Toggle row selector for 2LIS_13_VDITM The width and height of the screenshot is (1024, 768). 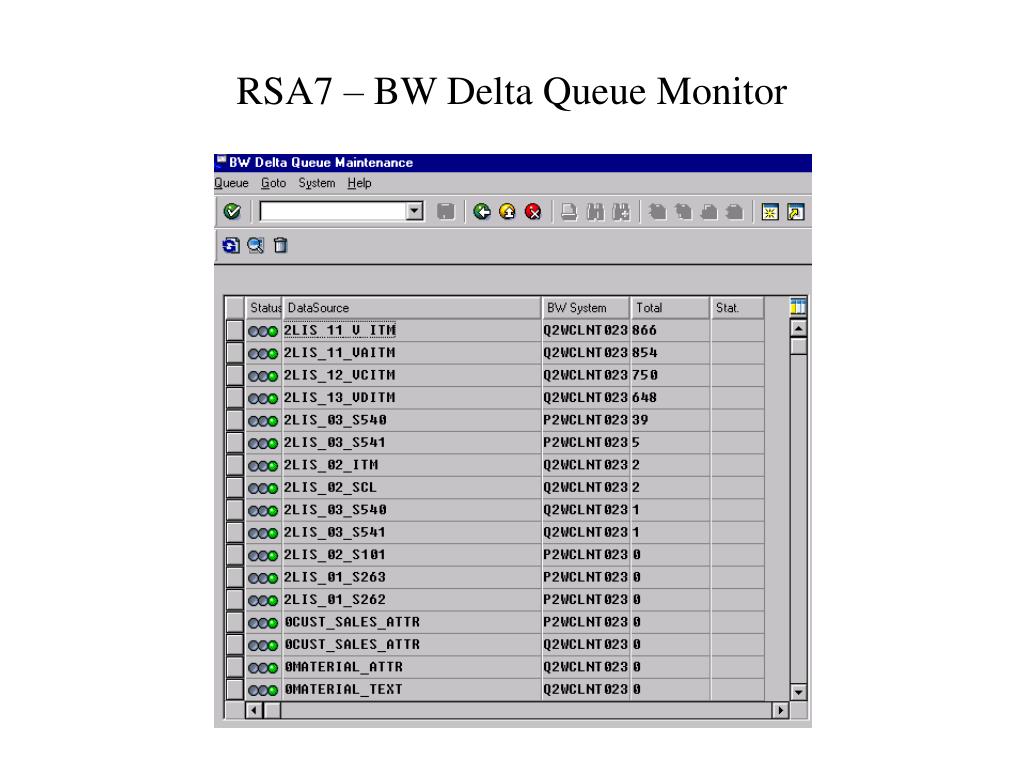234,398
